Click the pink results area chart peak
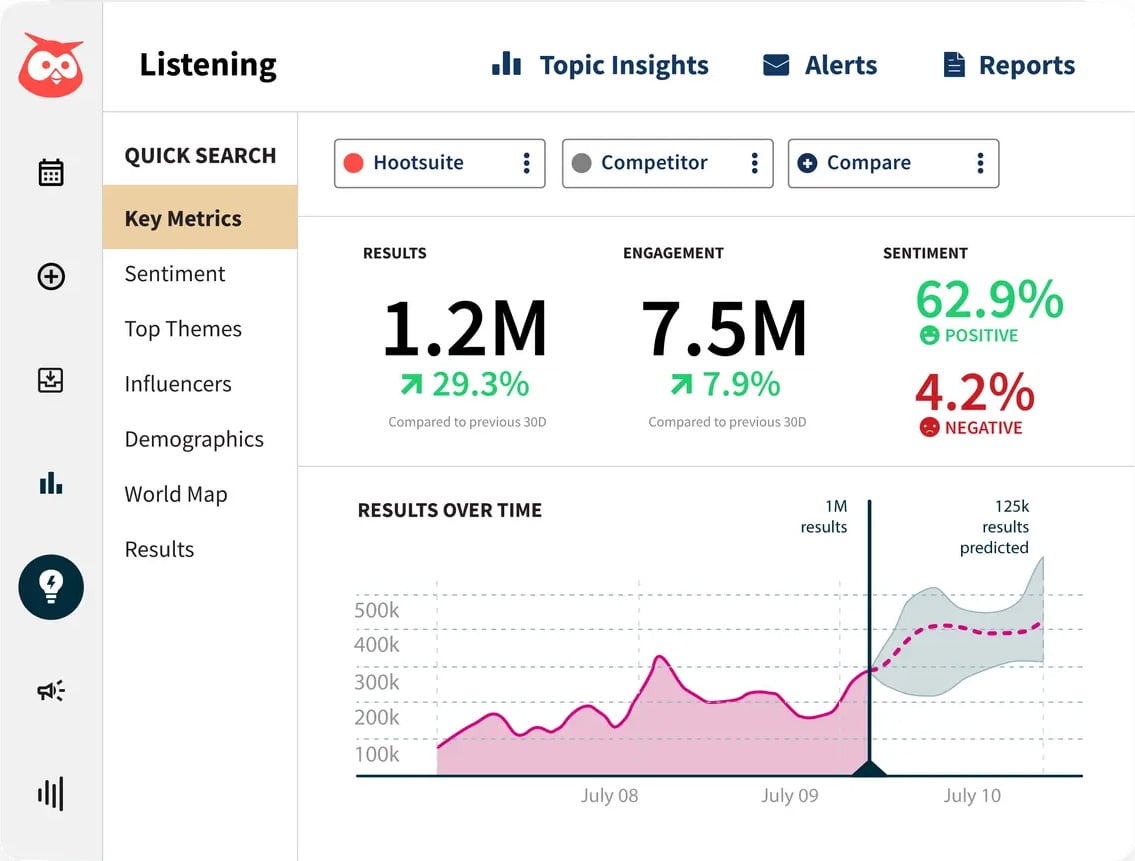1135x861 pixels. [x=660, y=658]
